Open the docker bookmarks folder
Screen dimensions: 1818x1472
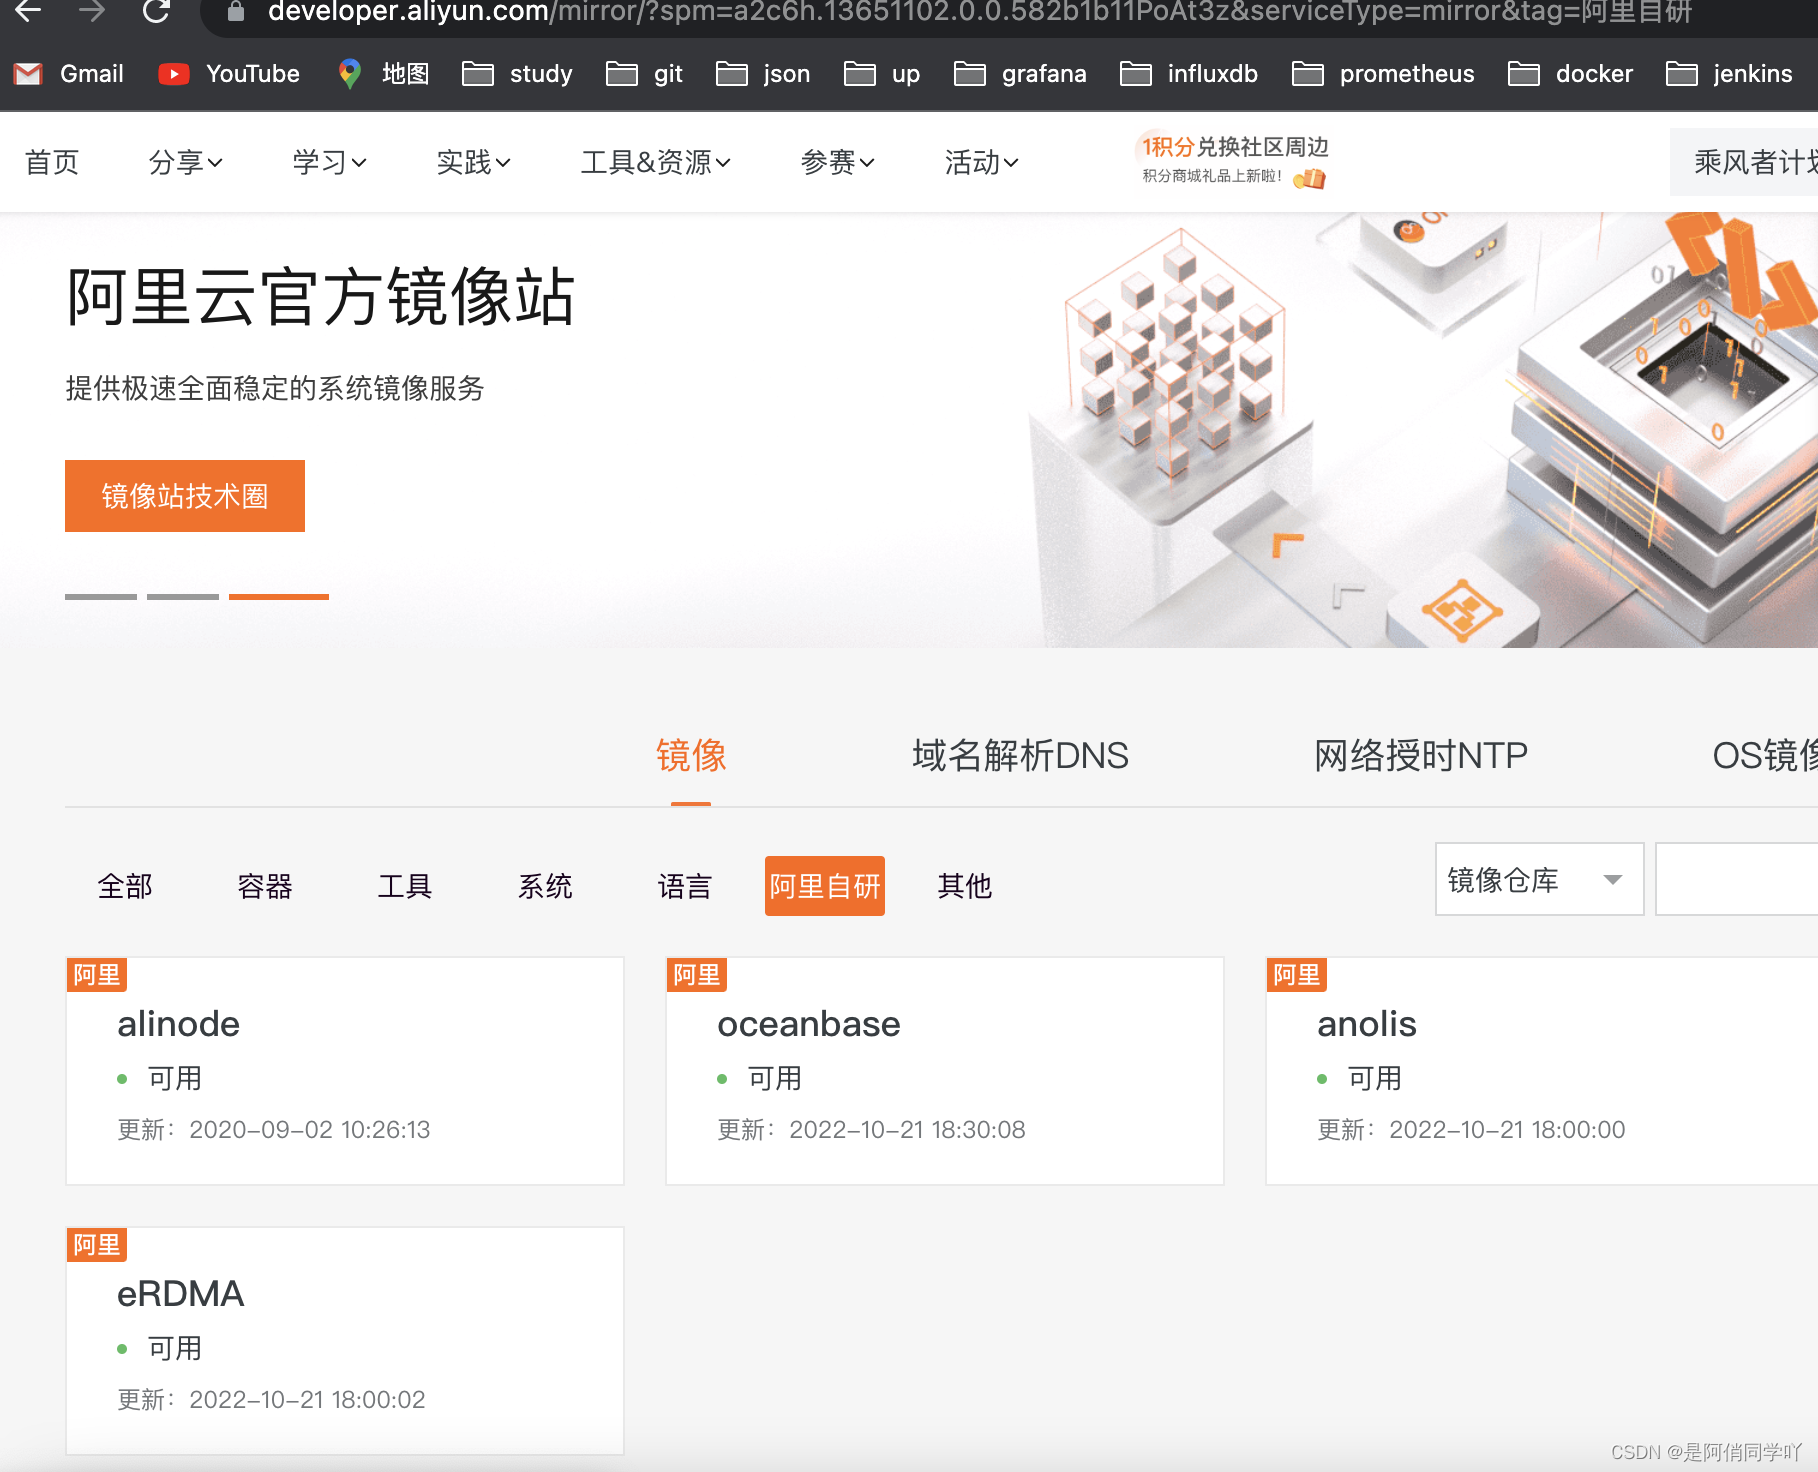click(x=1569, y=73)
